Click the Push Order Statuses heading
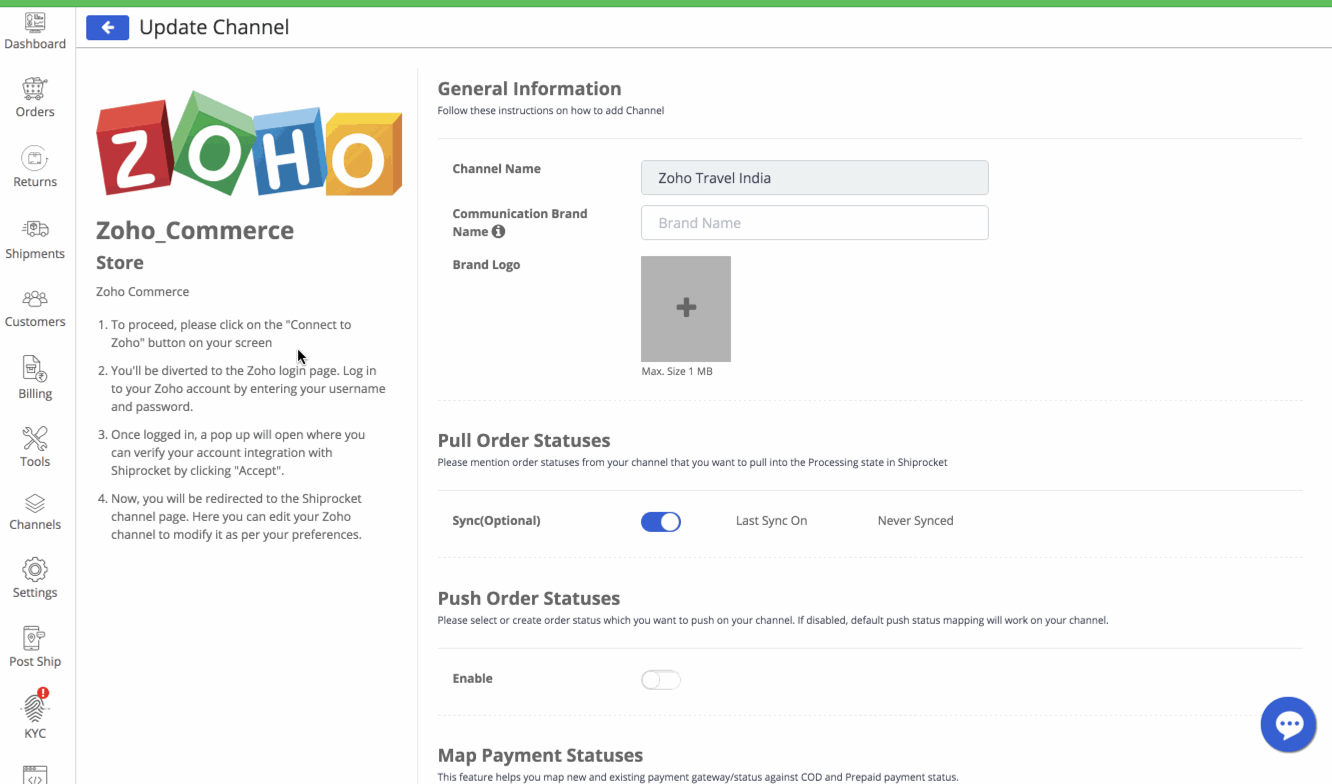The width and height of the screenshot is (1332, 784). (x=529, y=599)
